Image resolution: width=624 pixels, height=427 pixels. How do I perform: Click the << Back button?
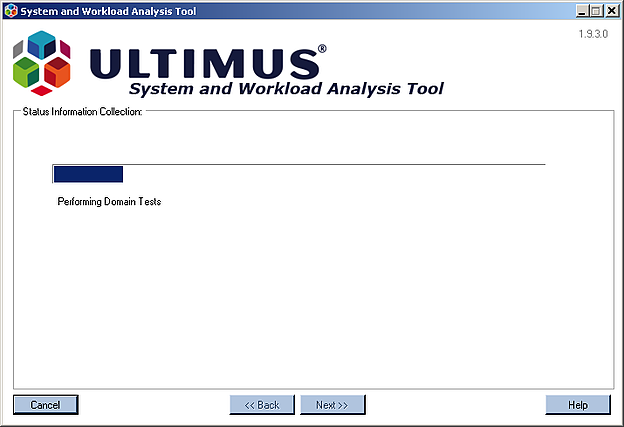click(262, 405)
